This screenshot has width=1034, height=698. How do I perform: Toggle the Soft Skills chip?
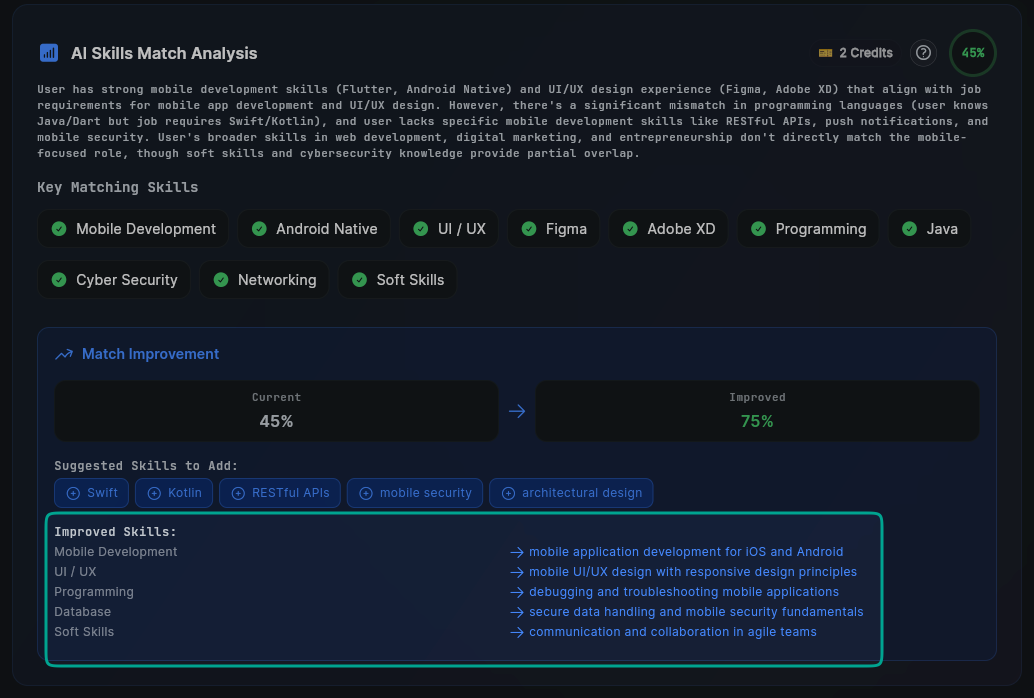tap(397, 279)
